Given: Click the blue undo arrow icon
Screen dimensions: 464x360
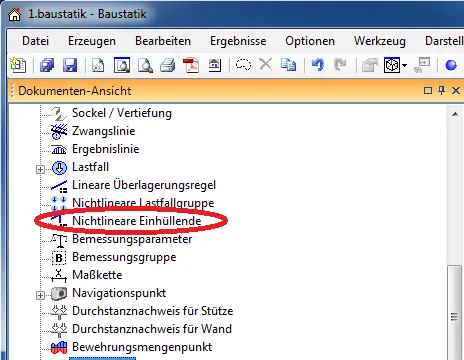Looking at the screenshot, I should click(318, 65).
